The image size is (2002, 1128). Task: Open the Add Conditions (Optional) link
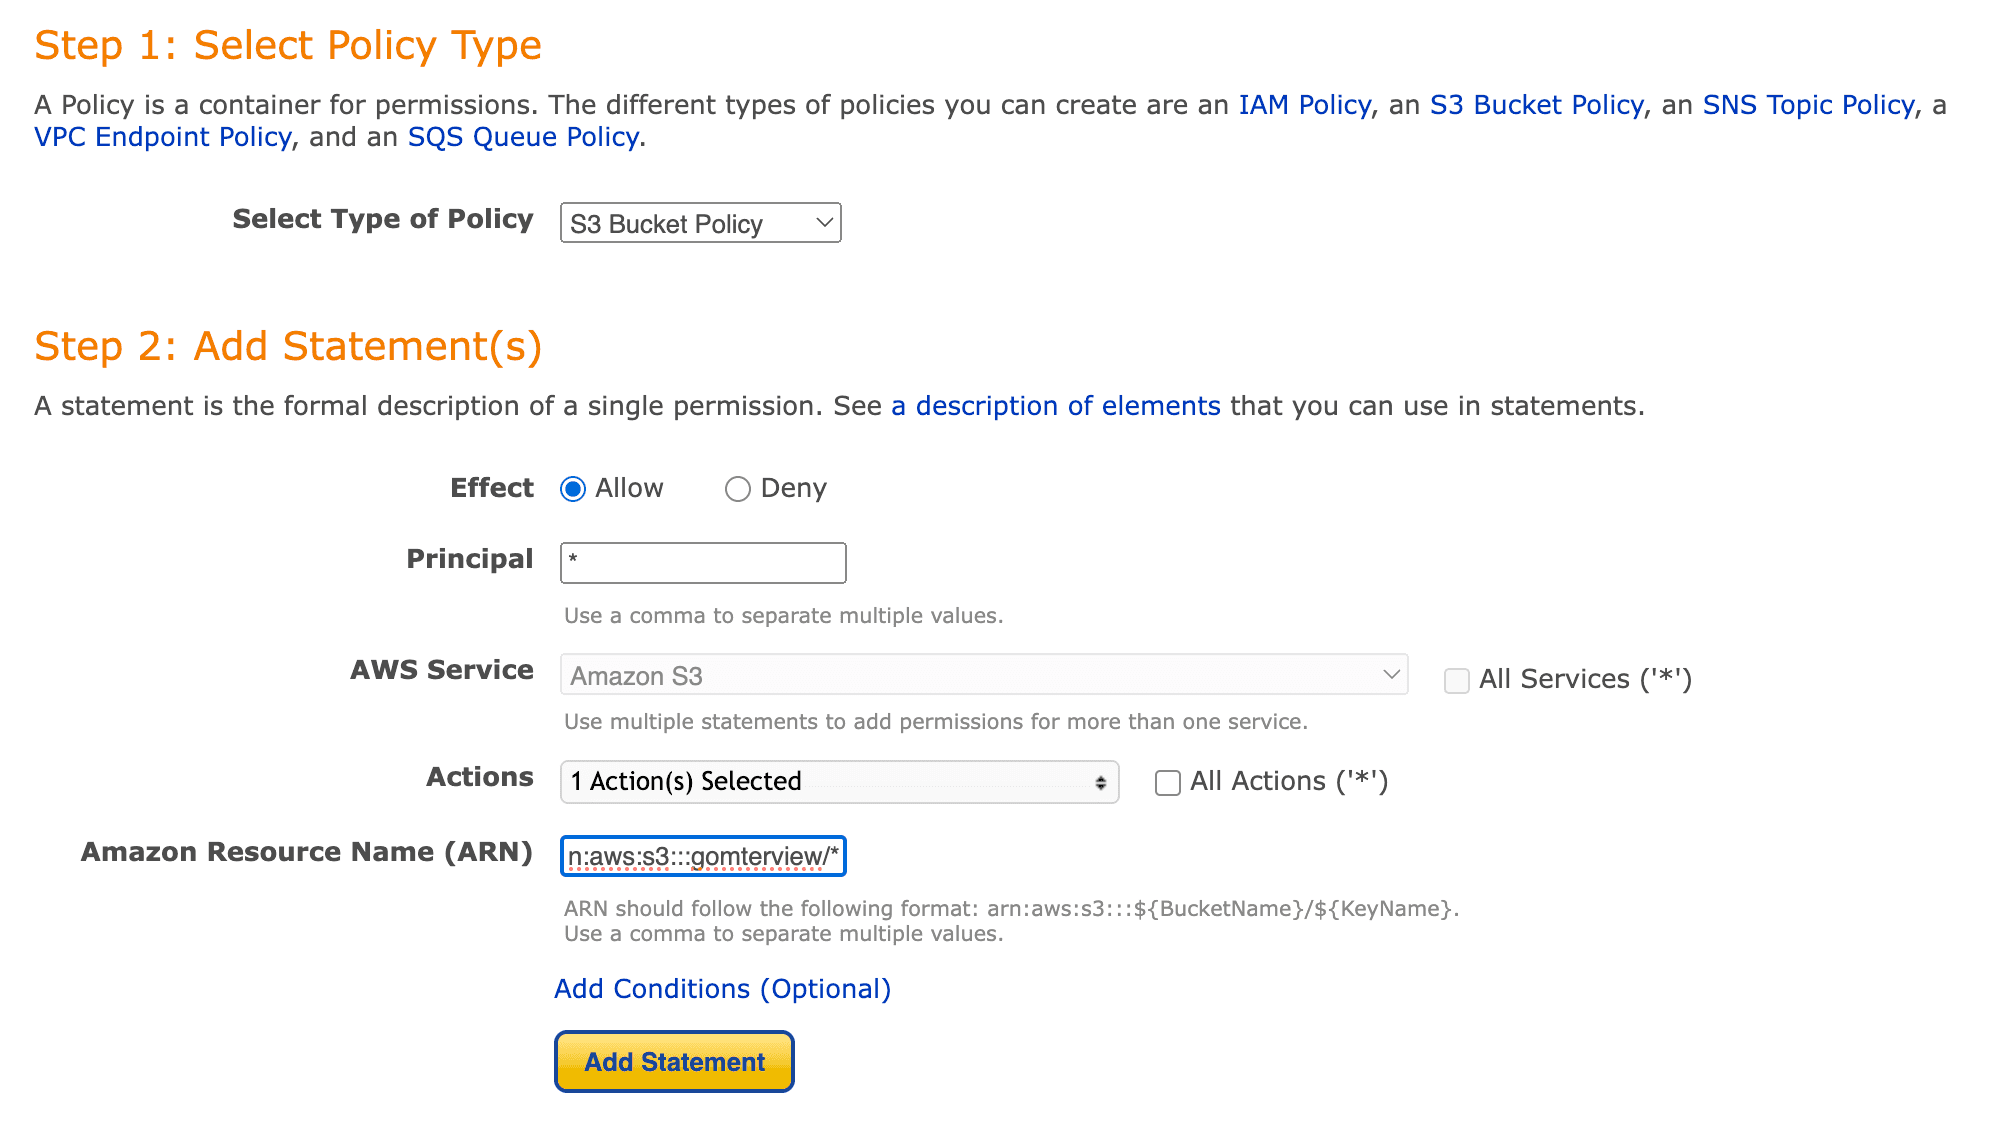722,989
